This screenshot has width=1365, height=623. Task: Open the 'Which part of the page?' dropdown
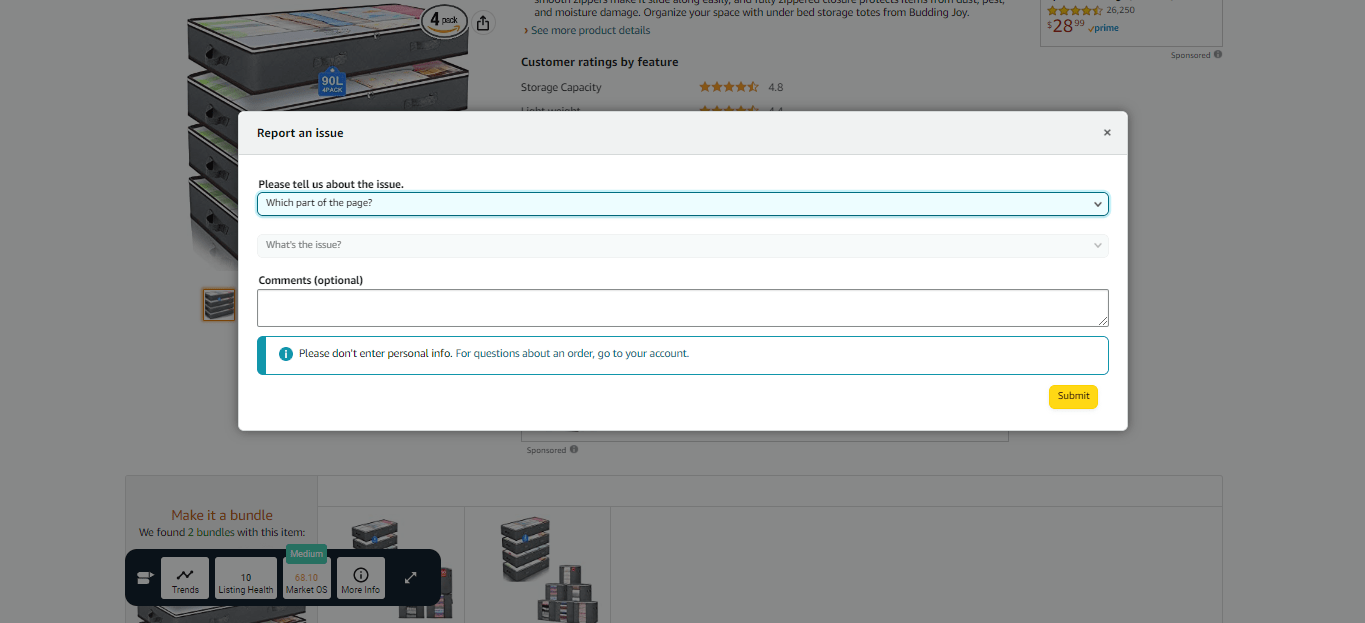pyautogui.click(x=682, y=204)
